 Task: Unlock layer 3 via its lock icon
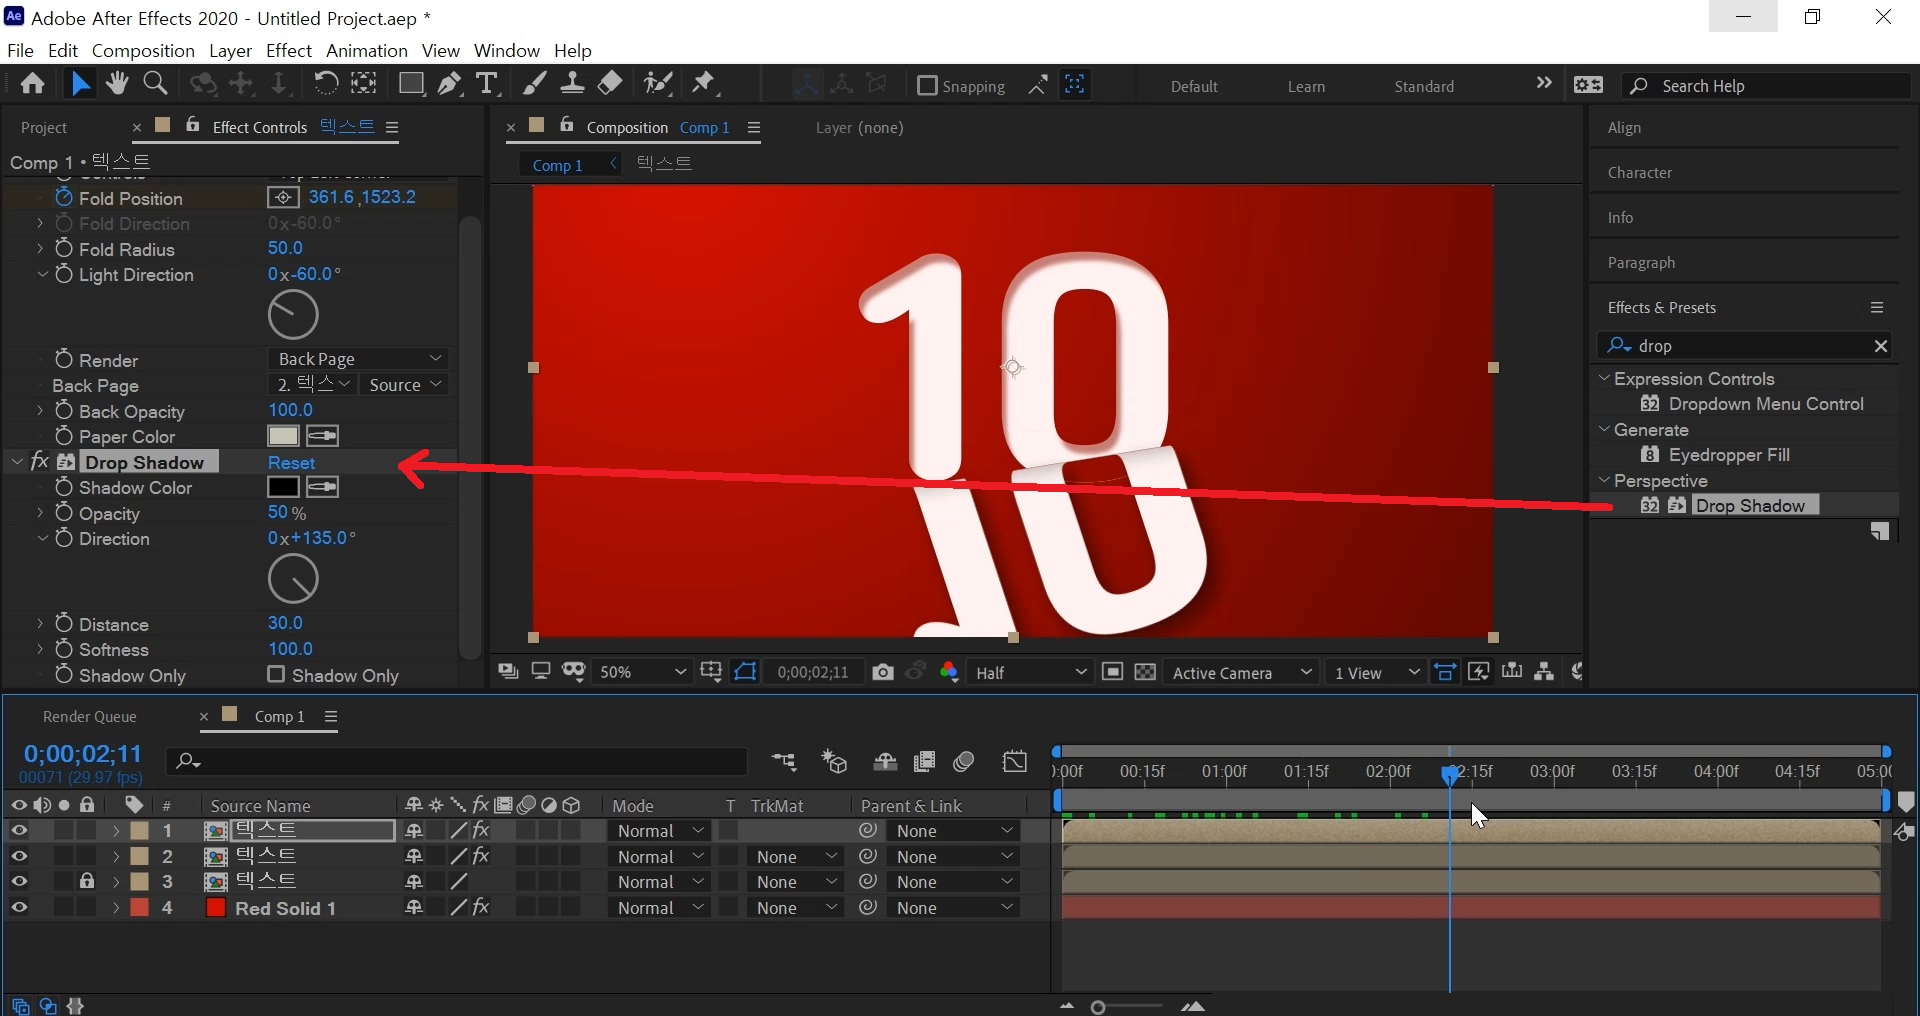coord(87,882)
